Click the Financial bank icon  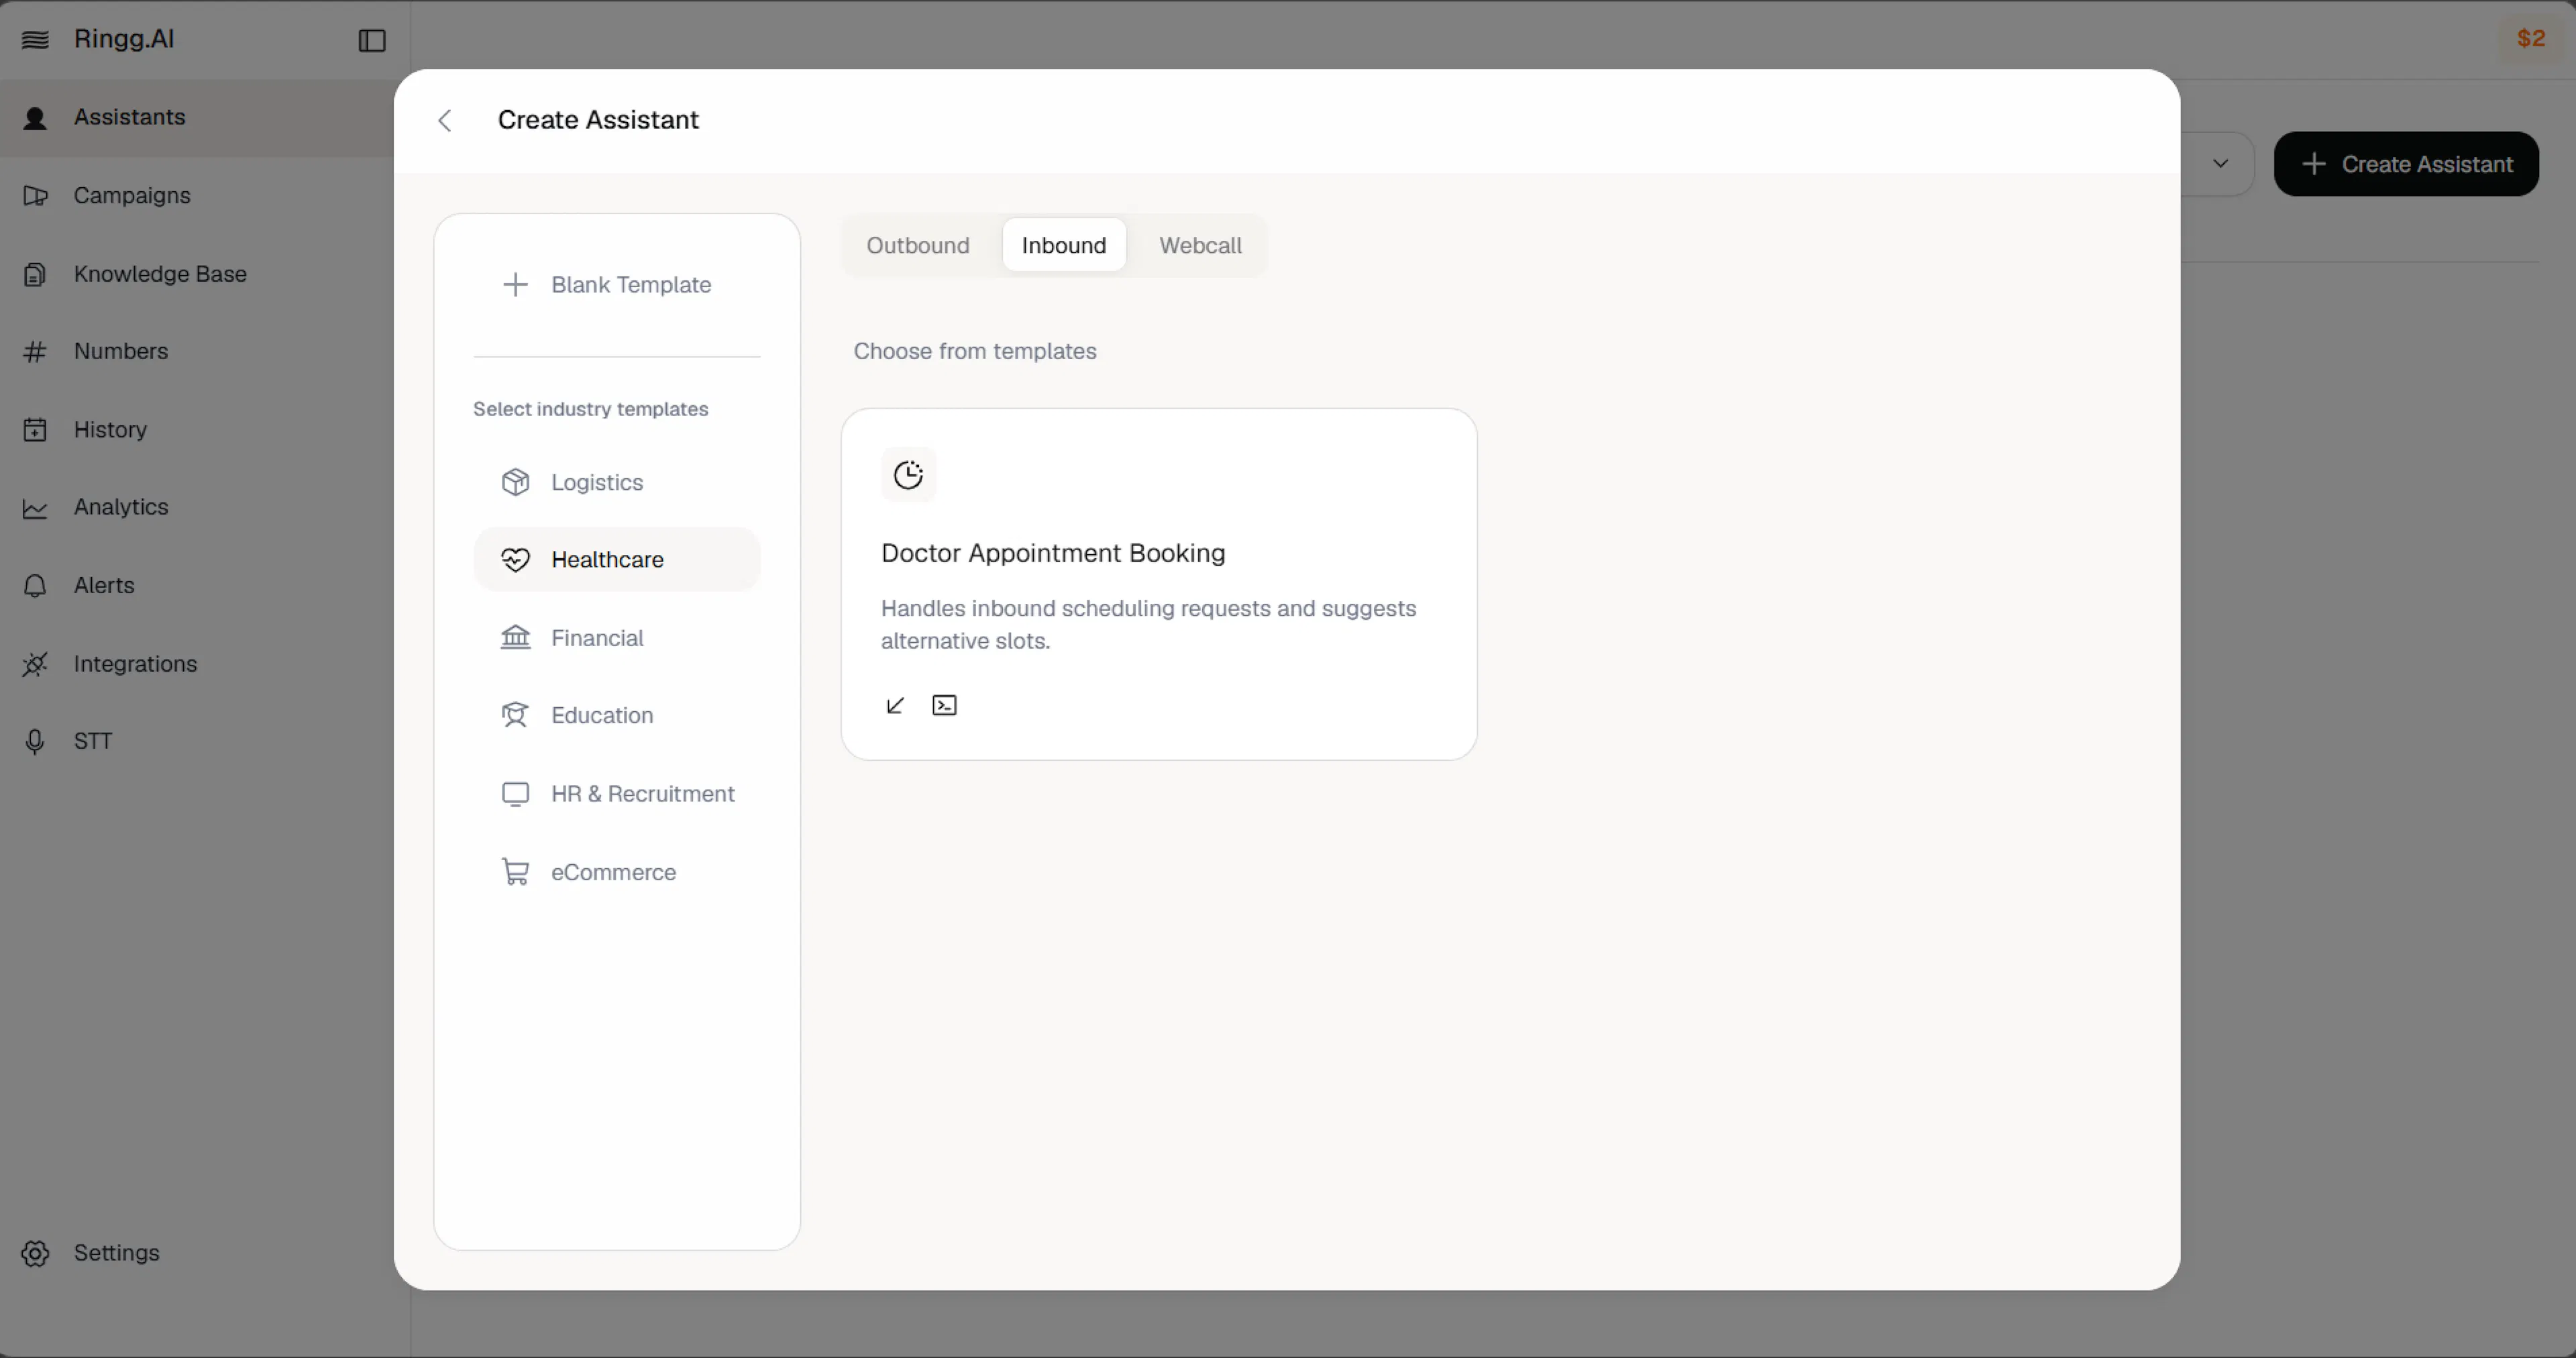click(515, 637)
